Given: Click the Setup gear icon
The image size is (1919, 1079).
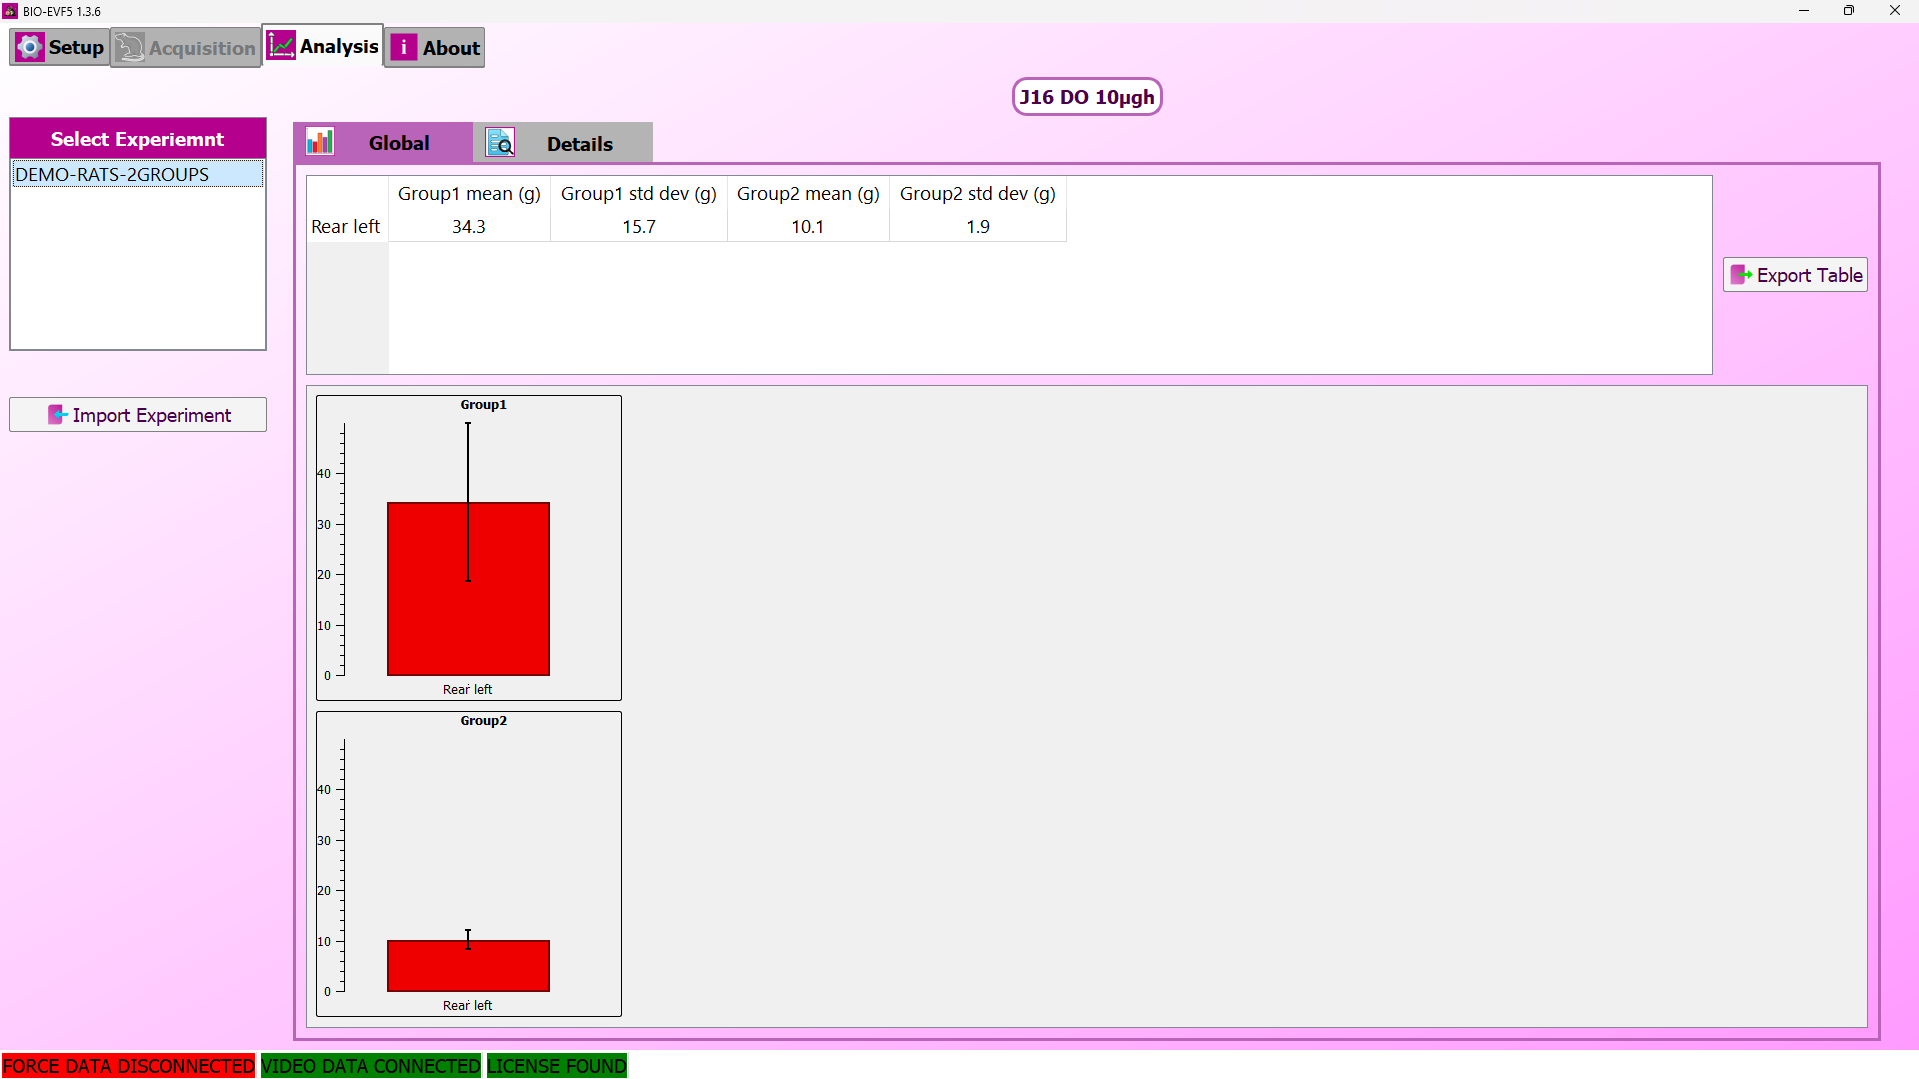Looking at the screenshot, I should pos(30,47).
